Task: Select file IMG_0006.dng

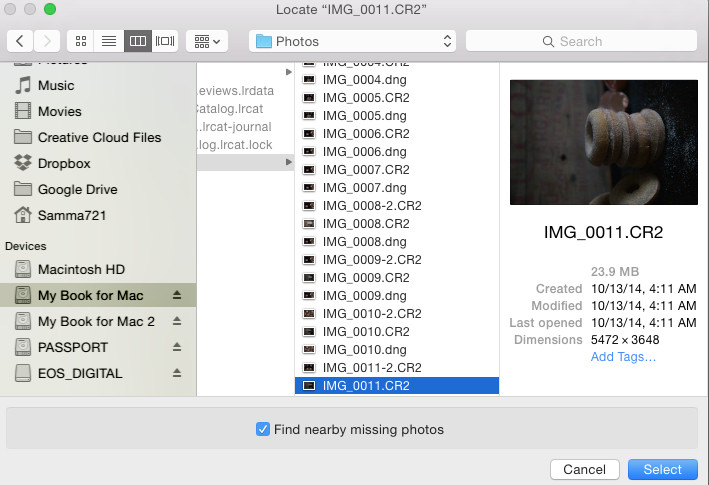Action: (364, 152)
